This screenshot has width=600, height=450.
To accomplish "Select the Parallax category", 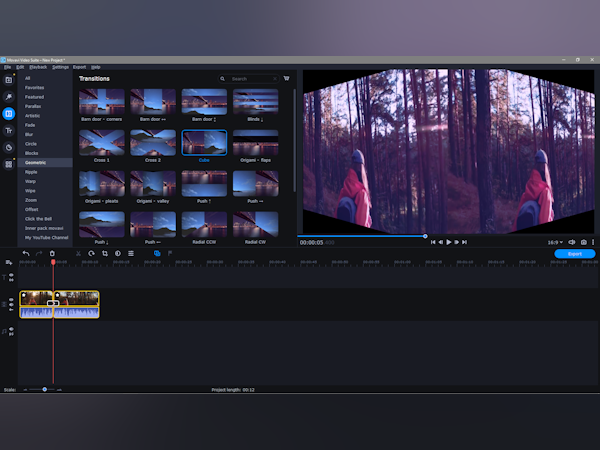I will point(33,106).
